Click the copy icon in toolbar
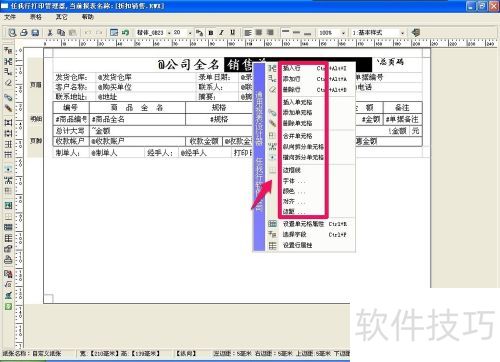The image size is (500, 362). click(61, 32)
